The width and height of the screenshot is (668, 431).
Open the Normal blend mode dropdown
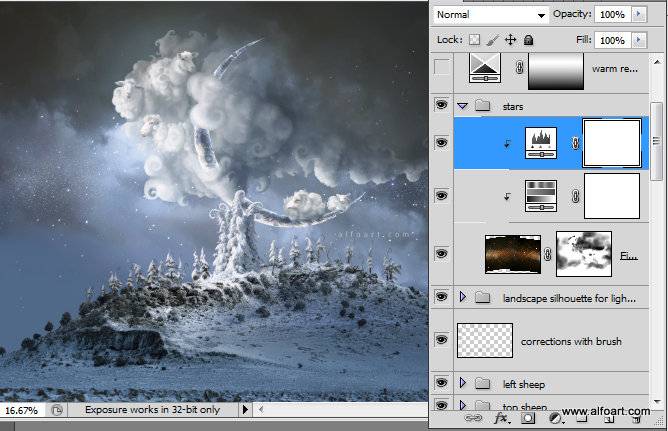pos(491,15)
